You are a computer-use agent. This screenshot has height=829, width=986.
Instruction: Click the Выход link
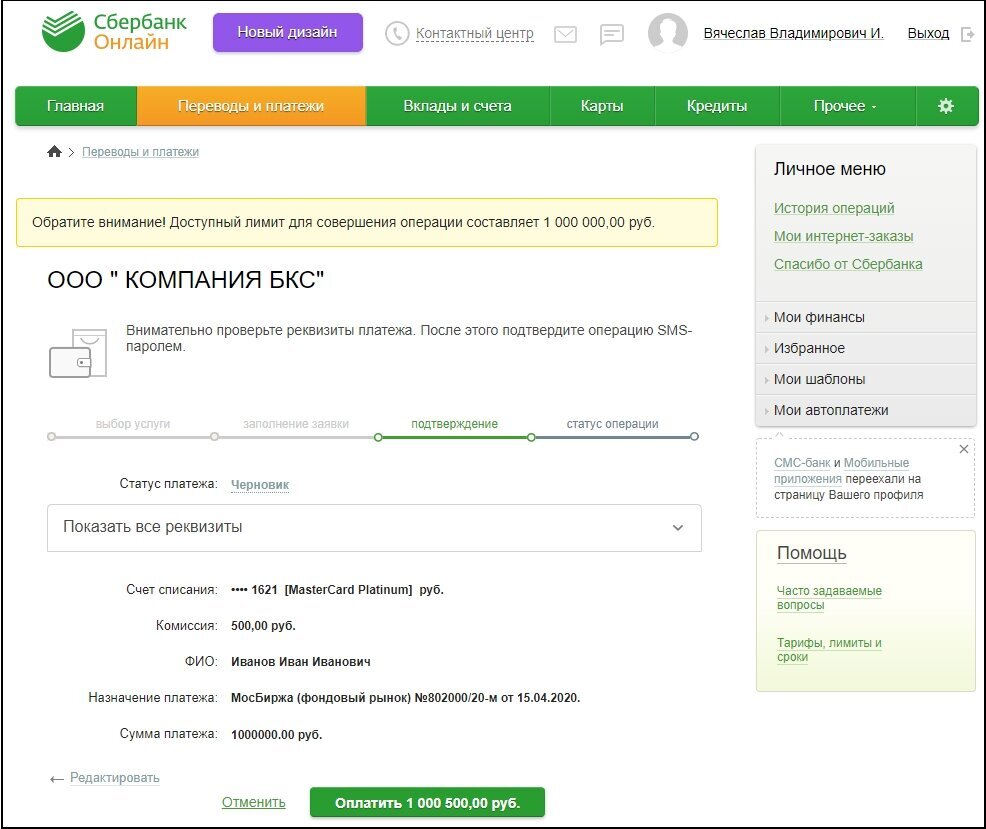point(928,33)
